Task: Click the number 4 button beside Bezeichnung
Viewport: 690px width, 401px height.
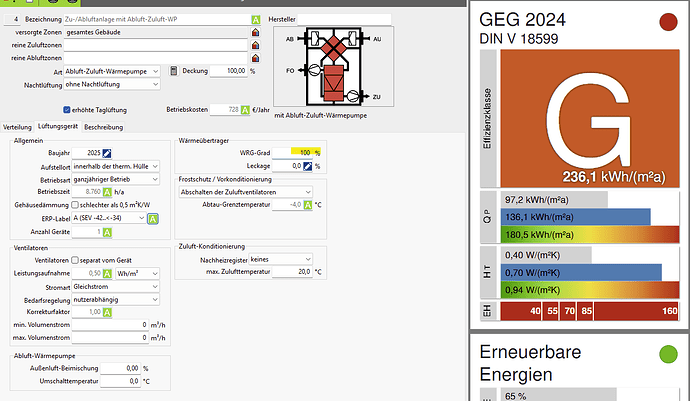Action: click(16, 18)
